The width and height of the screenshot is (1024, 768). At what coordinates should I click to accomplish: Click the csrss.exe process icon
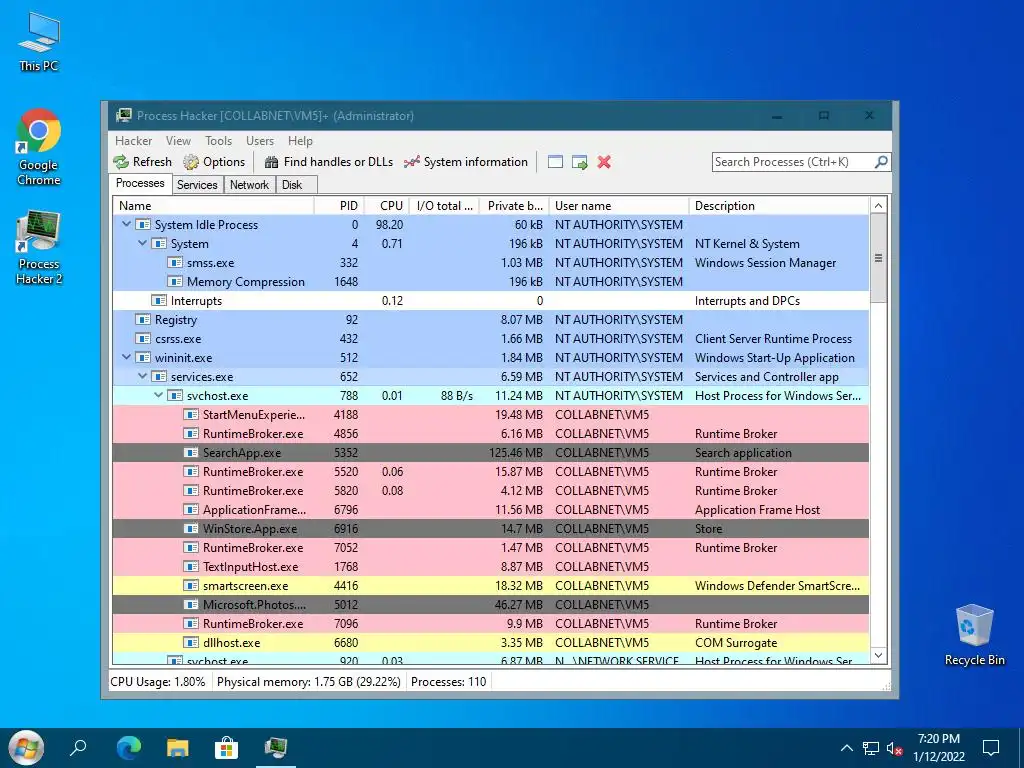click(x=143, y=338)
